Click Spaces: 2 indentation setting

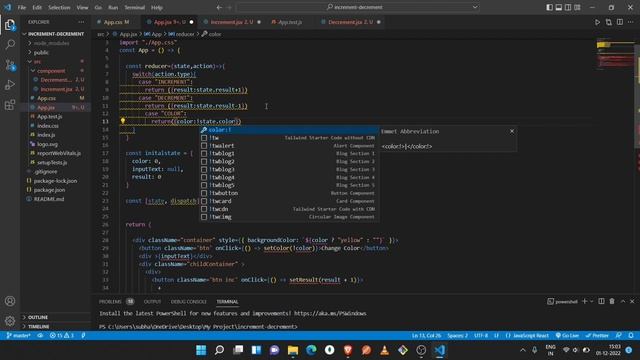click(x=457, y=336)
